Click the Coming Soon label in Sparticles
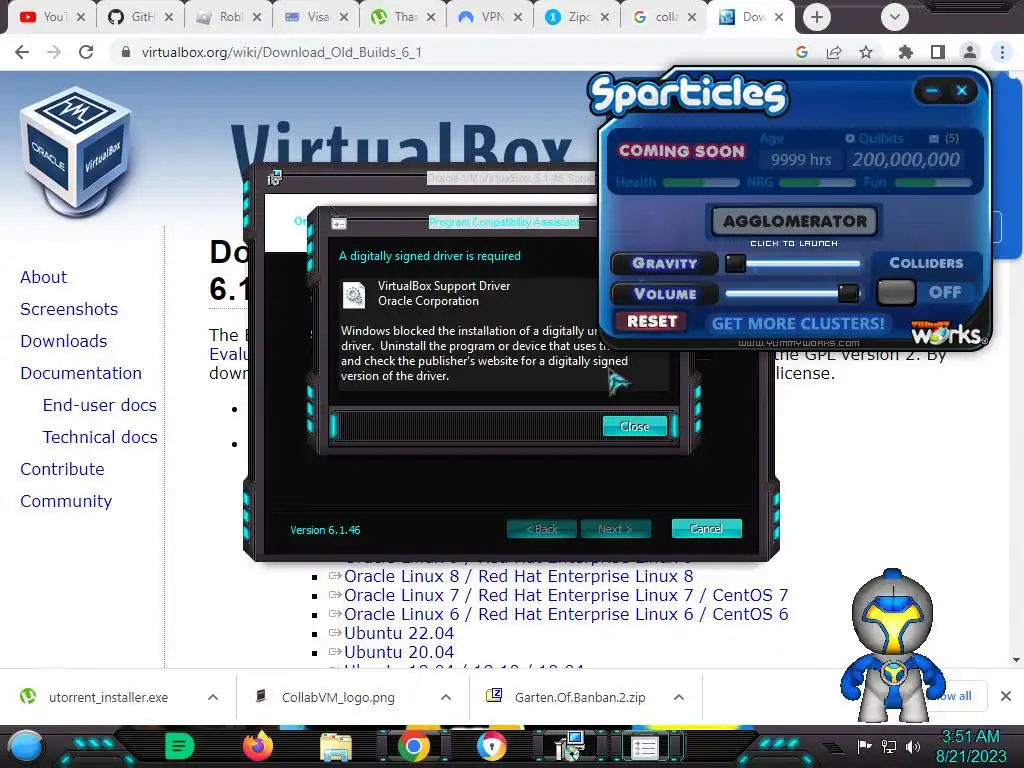This screenshot has height=768, width=1024. coord(682,151)
